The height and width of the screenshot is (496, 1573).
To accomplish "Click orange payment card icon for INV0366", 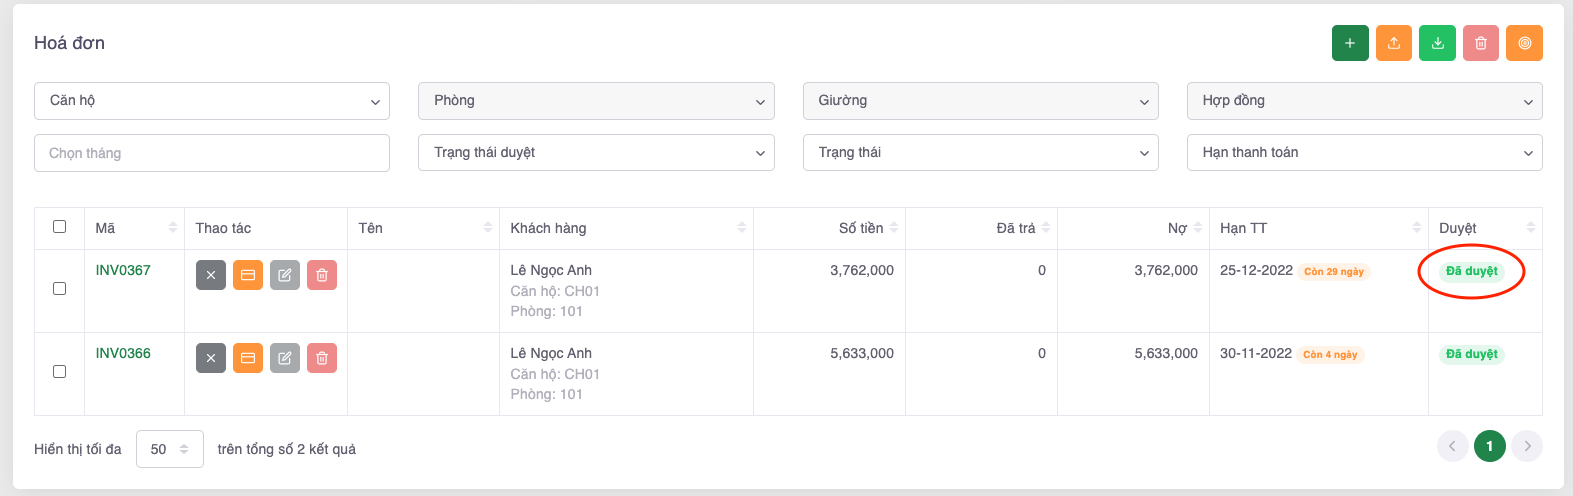I will coord(248,358).
